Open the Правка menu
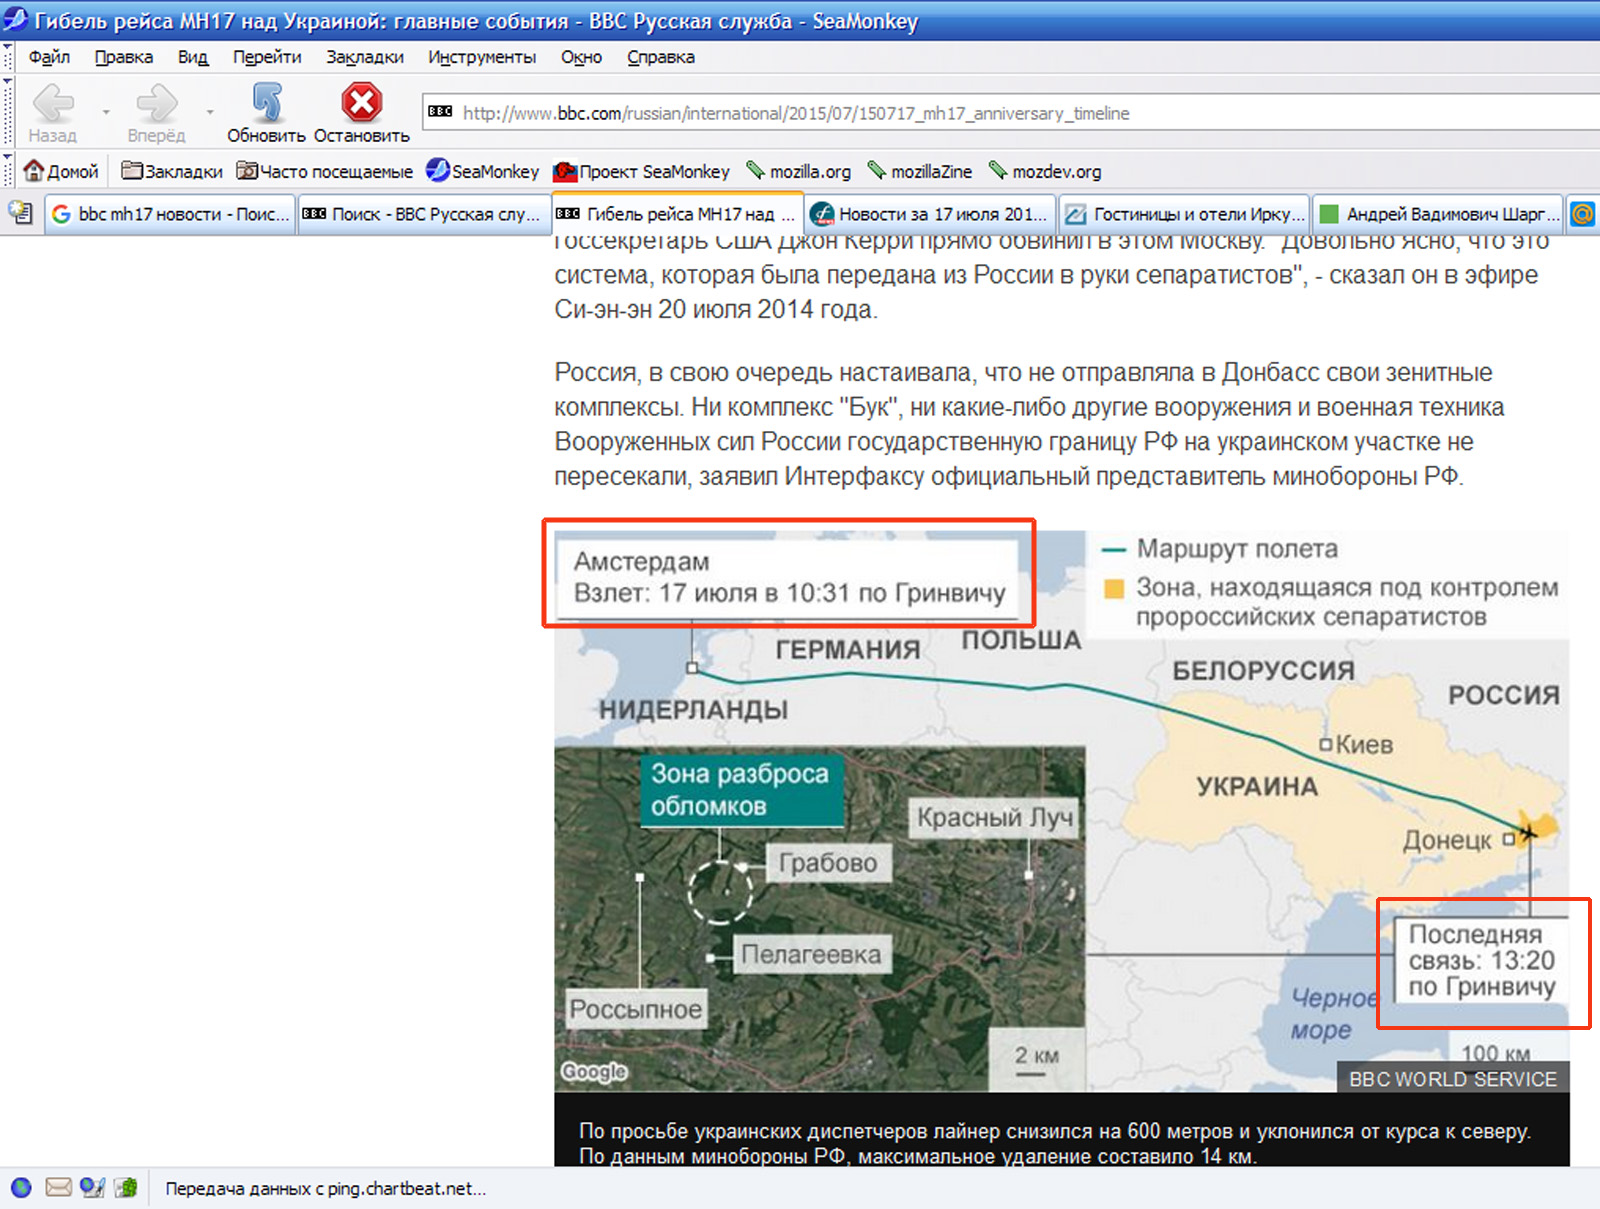Screen dimensions: 1600x1209 pos(124,57)
